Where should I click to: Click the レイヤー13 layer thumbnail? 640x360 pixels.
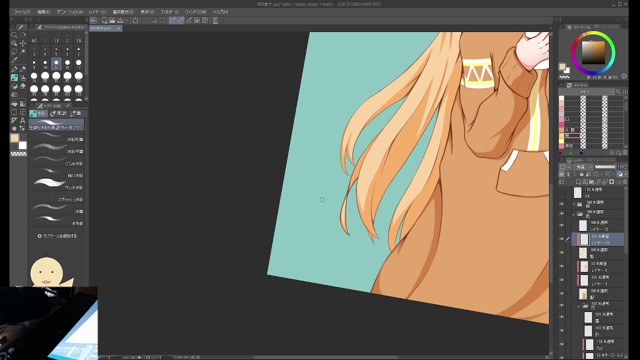[x=583, y=226]
